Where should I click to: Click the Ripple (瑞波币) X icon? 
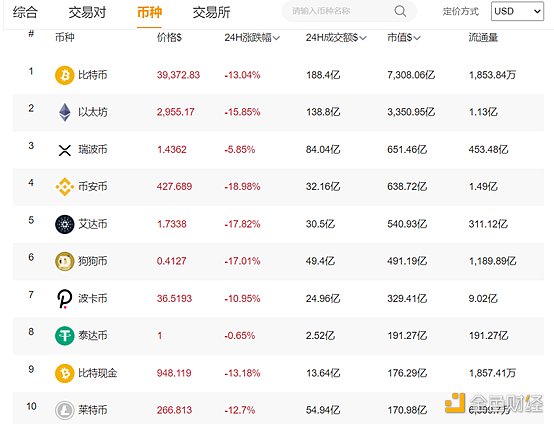click(x=65, y=150)
